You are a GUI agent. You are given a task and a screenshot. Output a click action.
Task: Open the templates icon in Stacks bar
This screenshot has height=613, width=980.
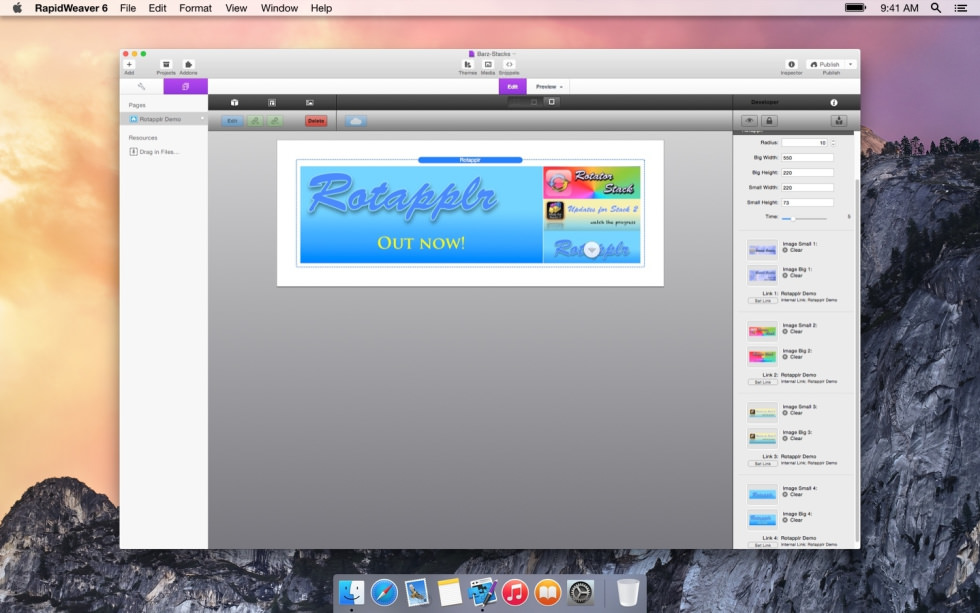point(272,102)
